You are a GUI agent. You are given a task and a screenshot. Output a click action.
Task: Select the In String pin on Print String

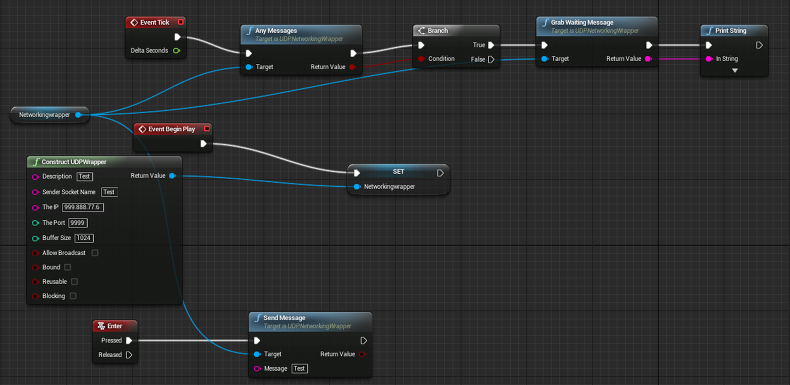pyautogui.click(x=709, y=59)
